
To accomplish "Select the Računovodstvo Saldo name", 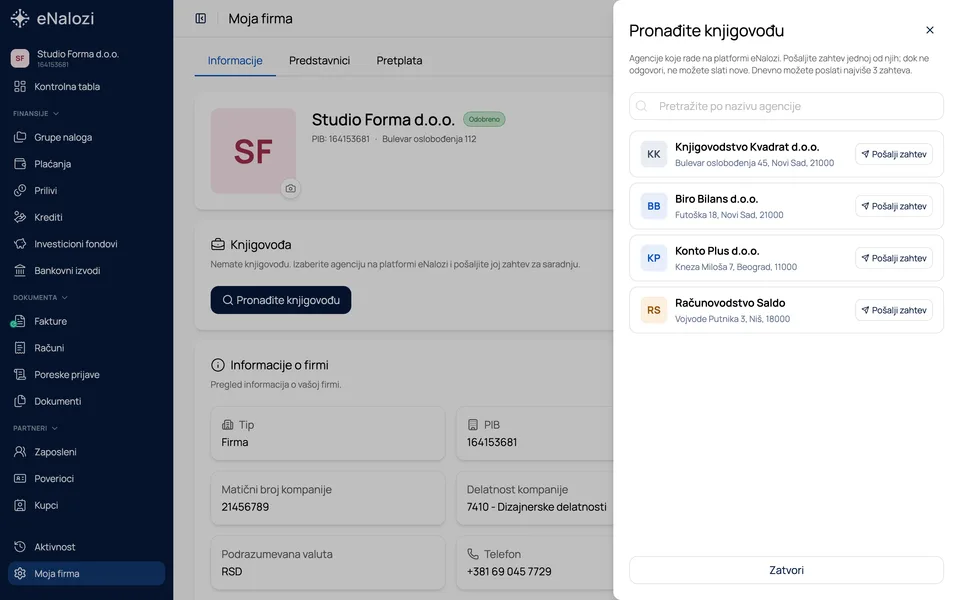I will pos(730,303).
